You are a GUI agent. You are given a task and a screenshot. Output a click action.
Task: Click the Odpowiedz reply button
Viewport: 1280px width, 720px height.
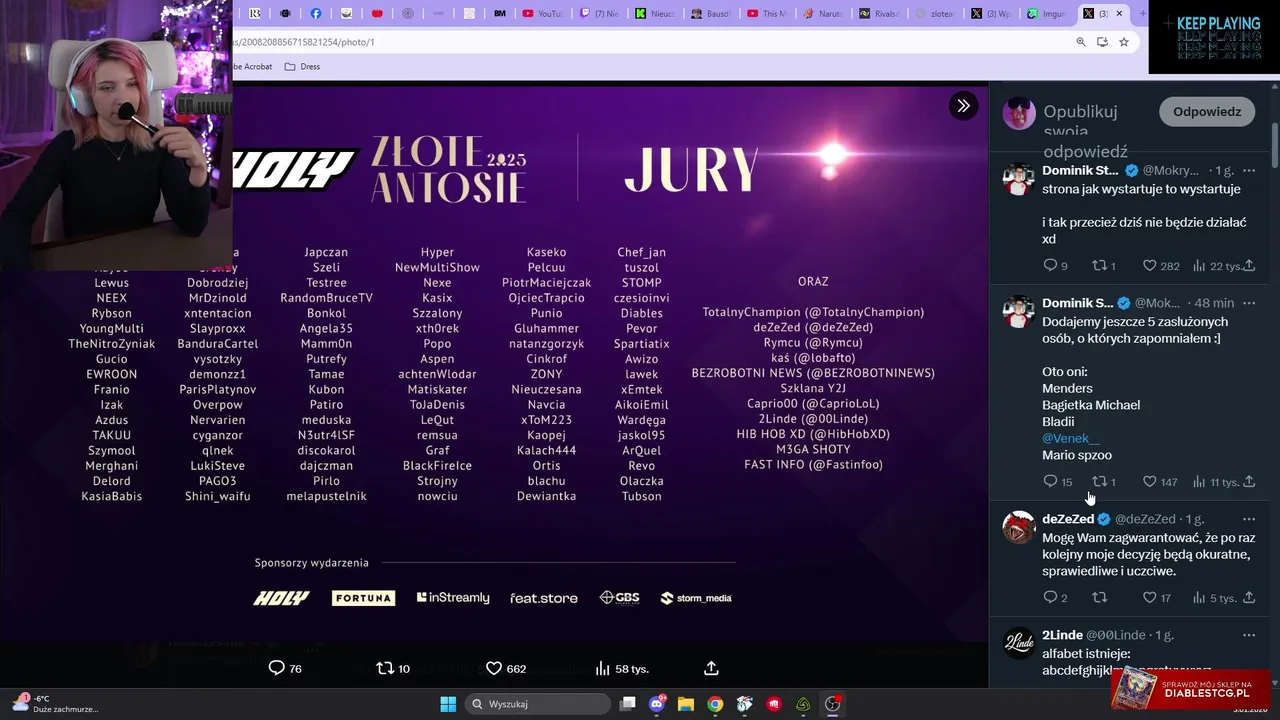pos(1207,111)
